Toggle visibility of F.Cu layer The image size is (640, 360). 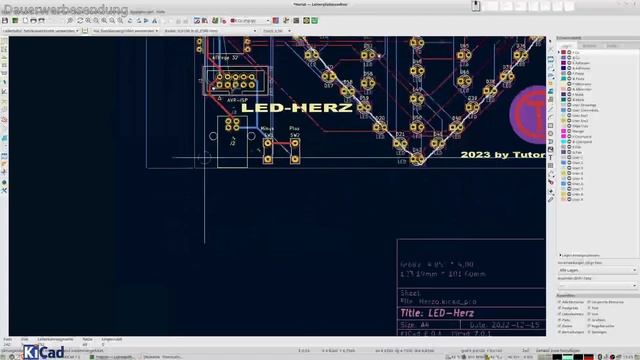(569, 52)
